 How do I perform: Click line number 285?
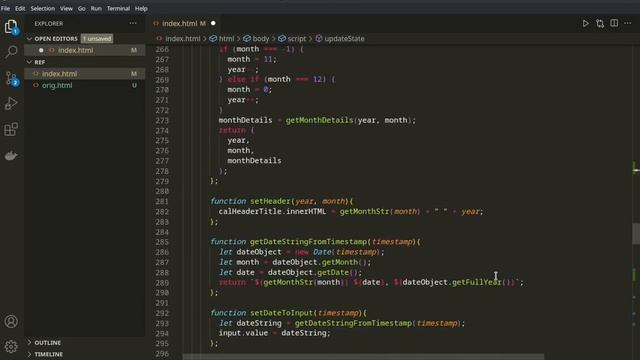[x=162, y=242]
